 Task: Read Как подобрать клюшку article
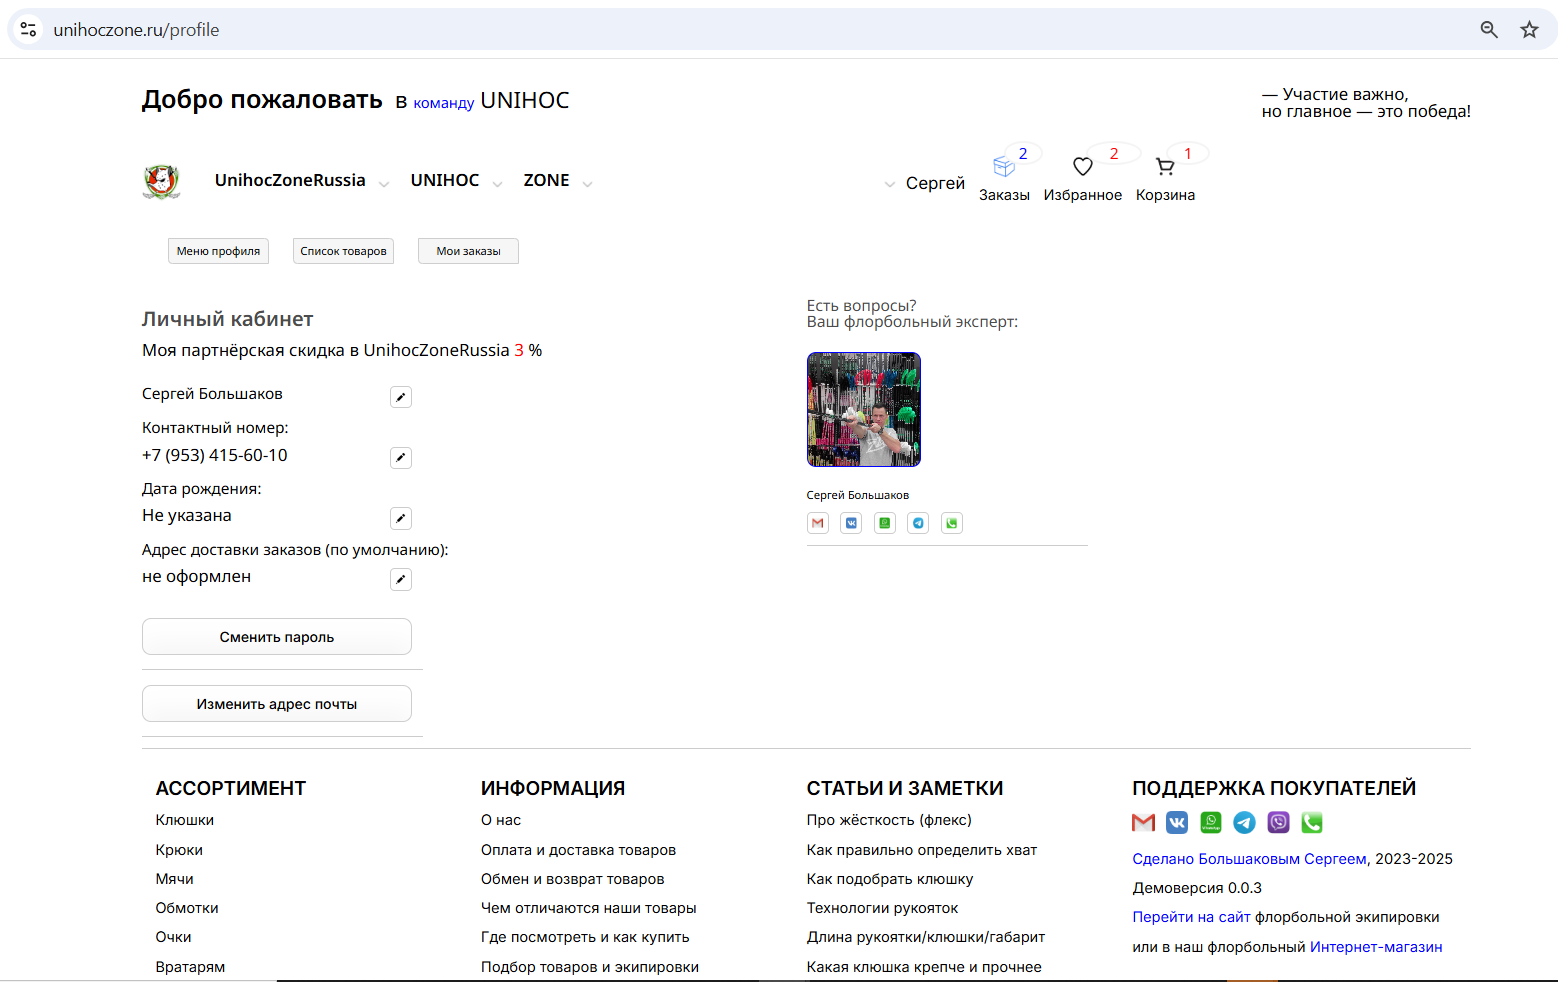[890, 879]
